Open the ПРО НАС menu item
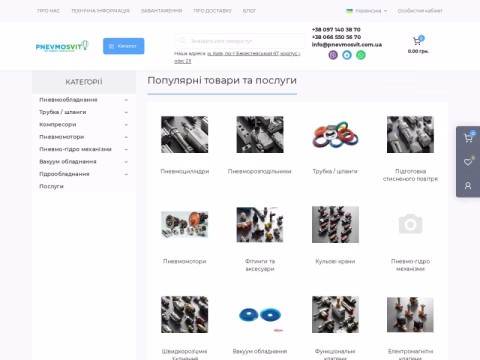The width and height of the screenshot is (480, 360). [49, 11]
